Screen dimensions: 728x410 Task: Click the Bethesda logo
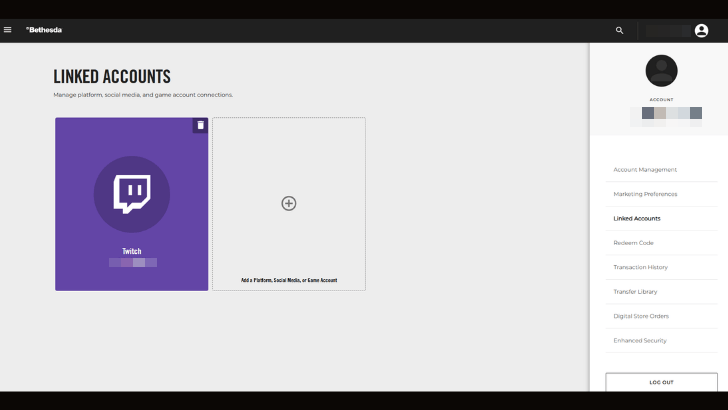[x=43, y=30]
